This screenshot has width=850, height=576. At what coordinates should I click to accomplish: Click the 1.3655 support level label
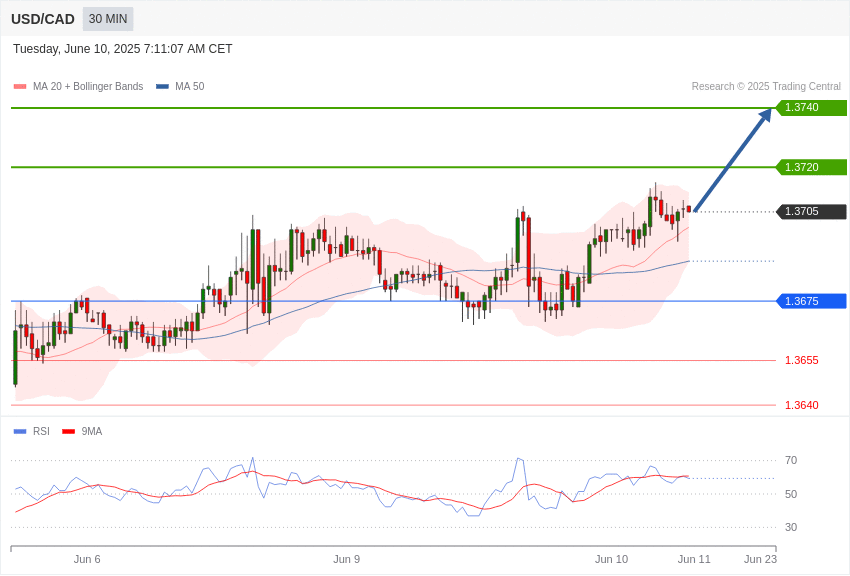coord(802,360)
